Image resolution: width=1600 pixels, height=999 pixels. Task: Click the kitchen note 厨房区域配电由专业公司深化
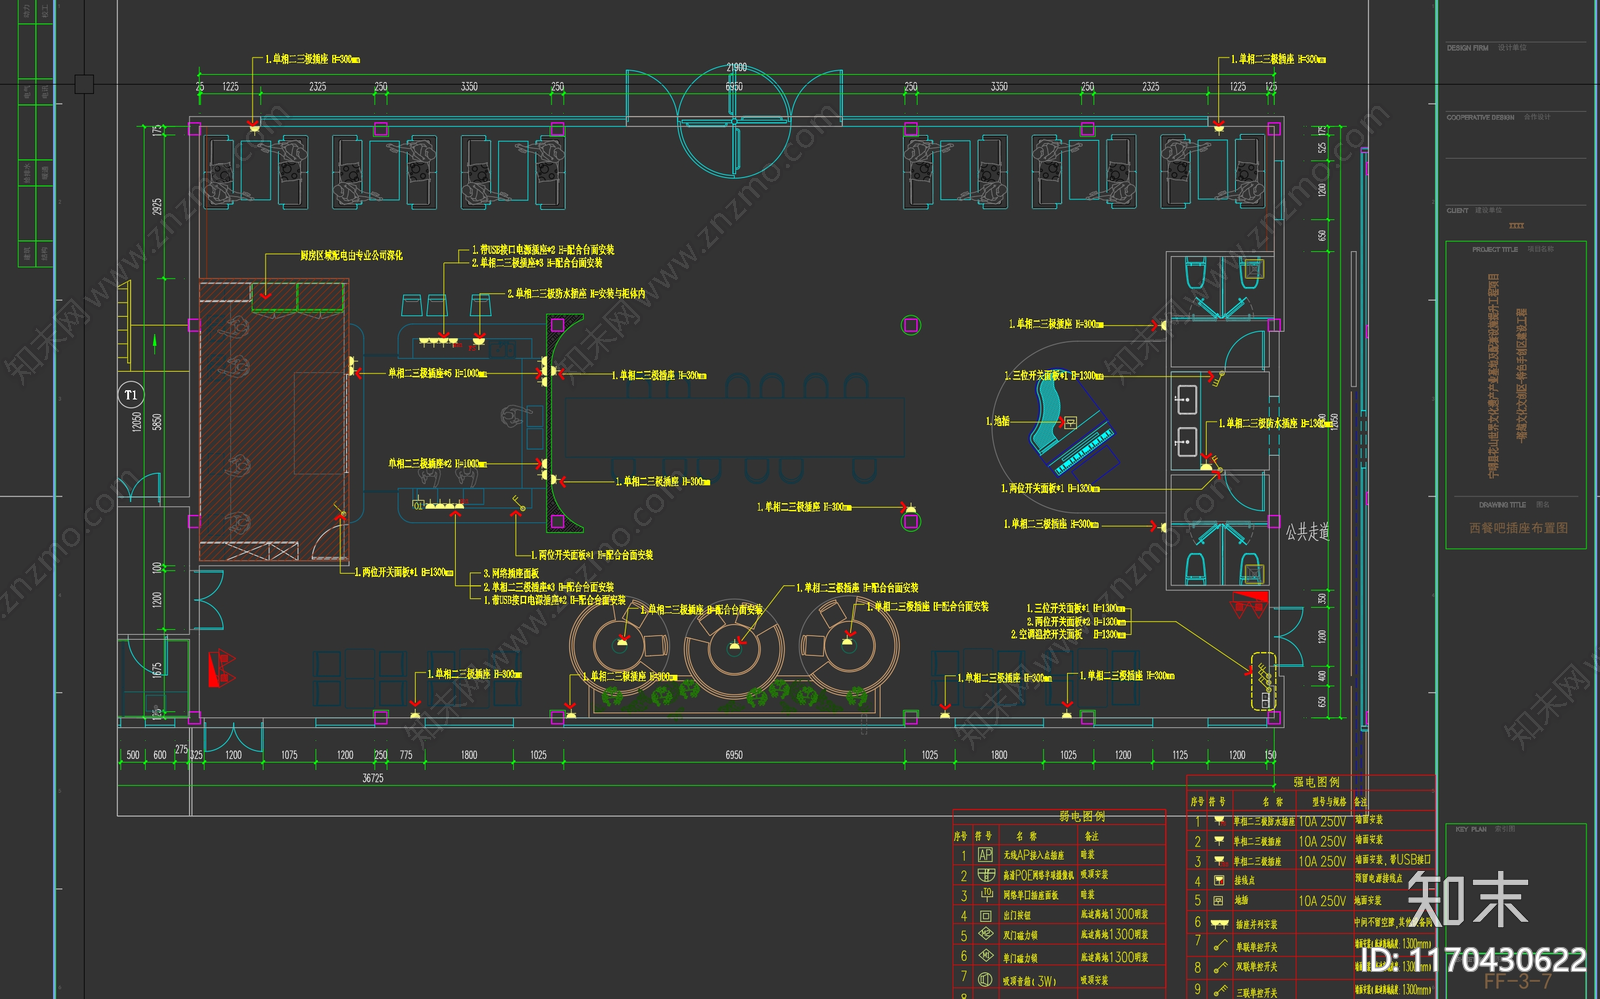351,256
